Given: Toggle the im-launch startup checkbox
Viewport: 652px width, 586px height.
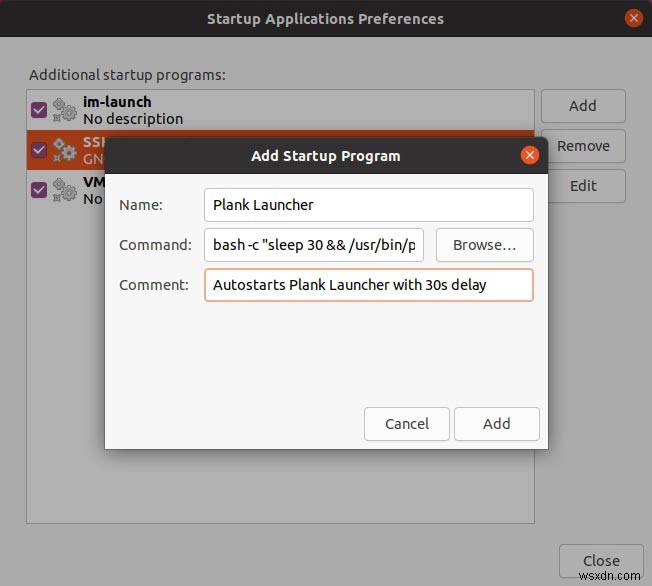Looking at the screenshot, I should [x=39, y=110].
